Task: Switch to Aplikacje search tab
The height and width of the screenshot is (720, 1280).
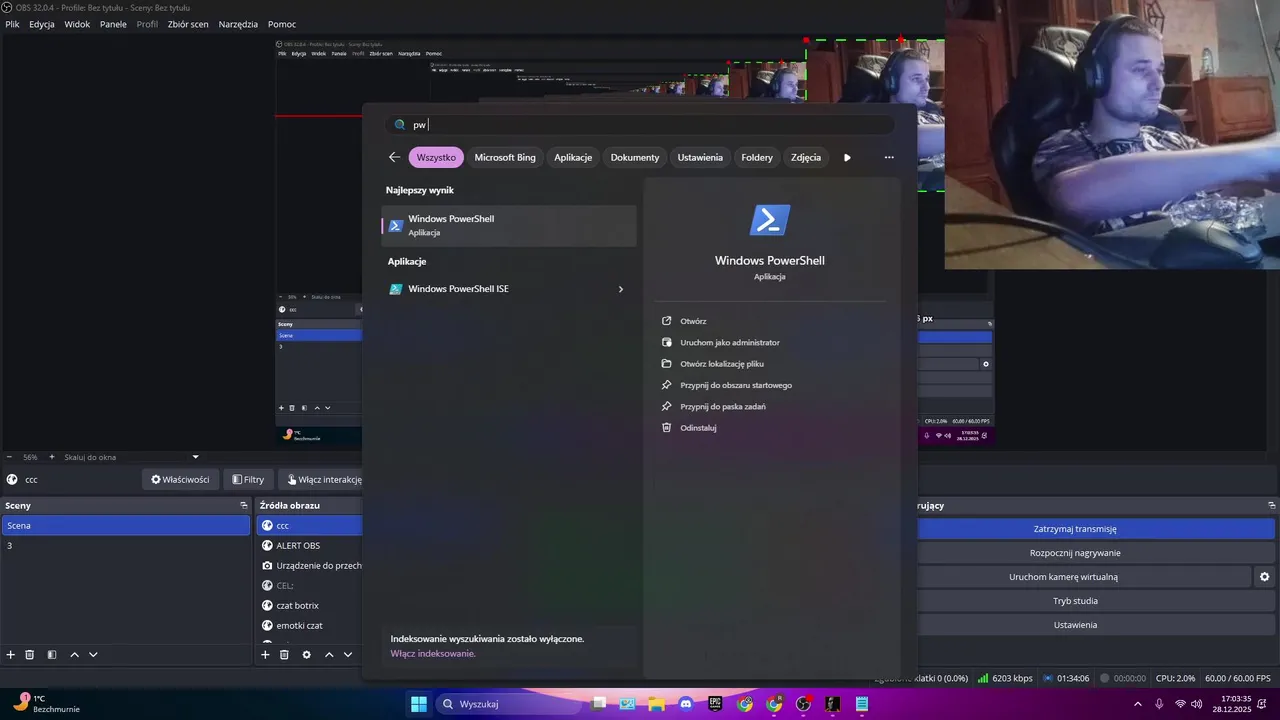Action: (573, 157)
